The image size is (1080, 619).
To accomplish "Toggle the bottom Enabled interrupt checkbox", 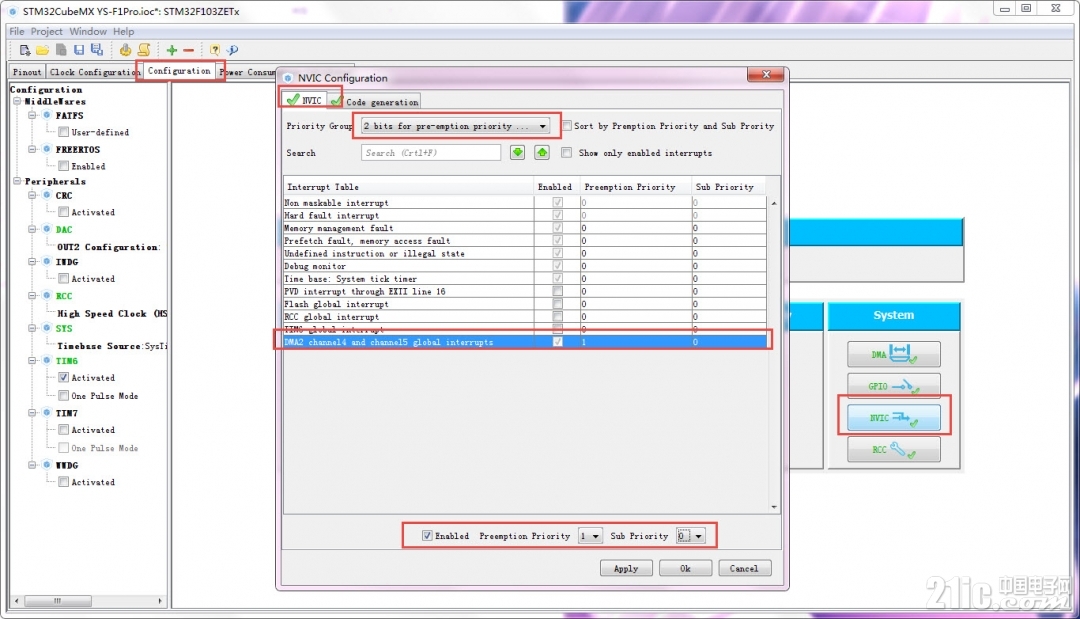I will (x=427, y=536).
